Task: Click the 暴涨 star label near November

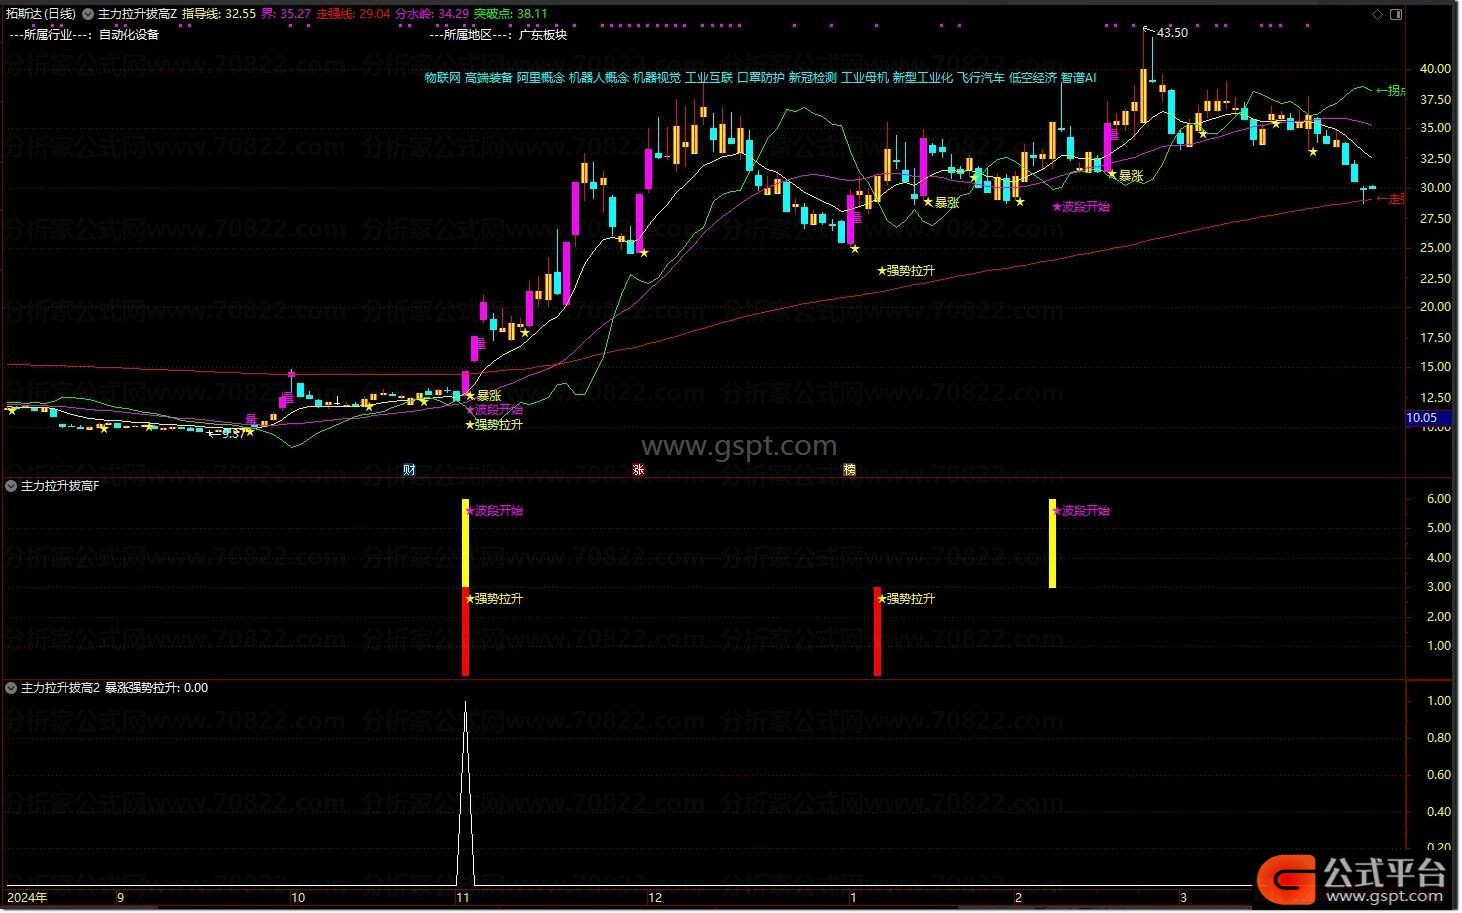Action: pos(484,396)
